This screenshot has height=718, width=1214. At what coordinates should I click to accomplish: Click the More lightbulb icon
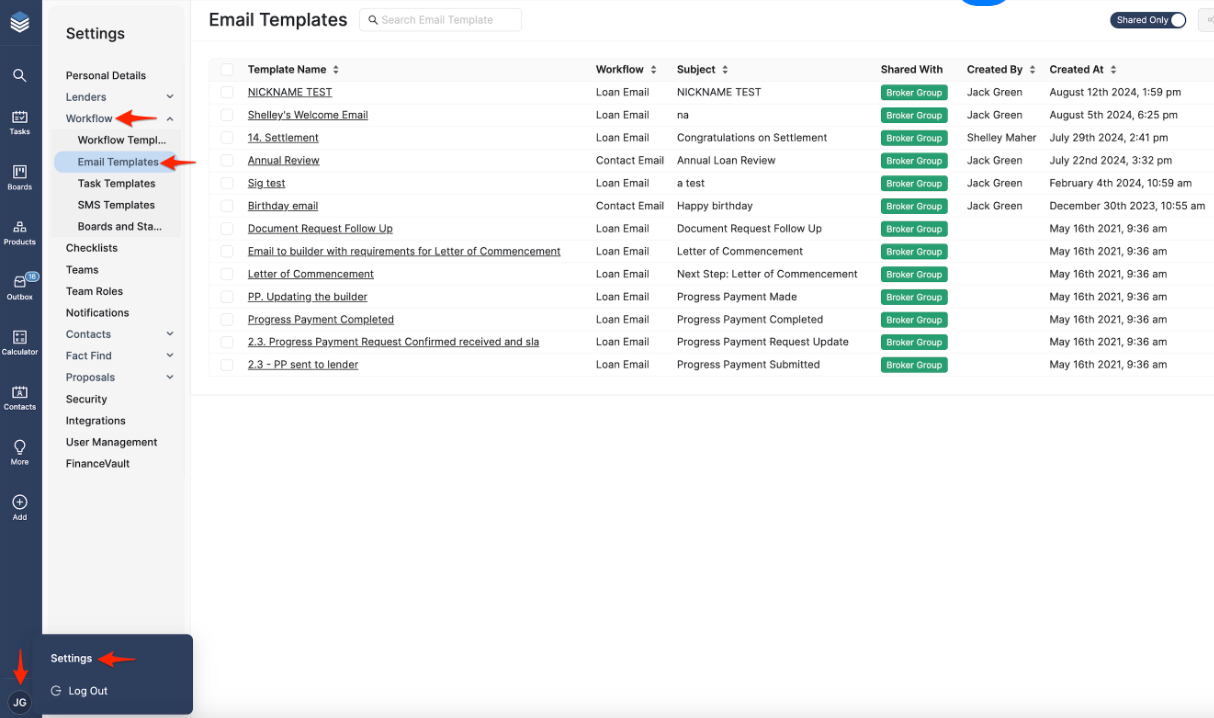(20, 452)
